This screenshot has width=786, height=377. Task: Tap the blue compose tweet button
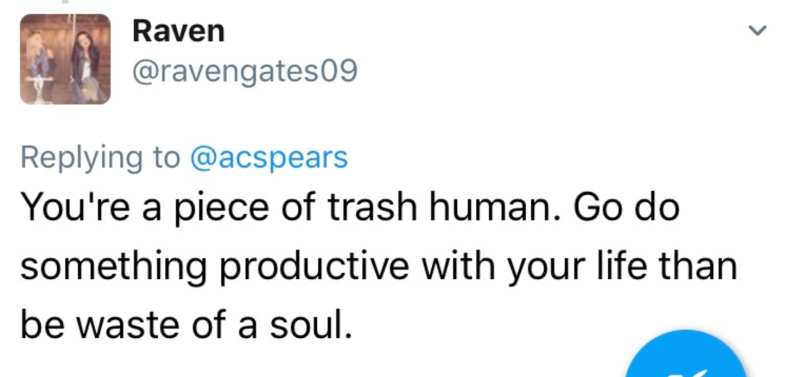[686, 354]
